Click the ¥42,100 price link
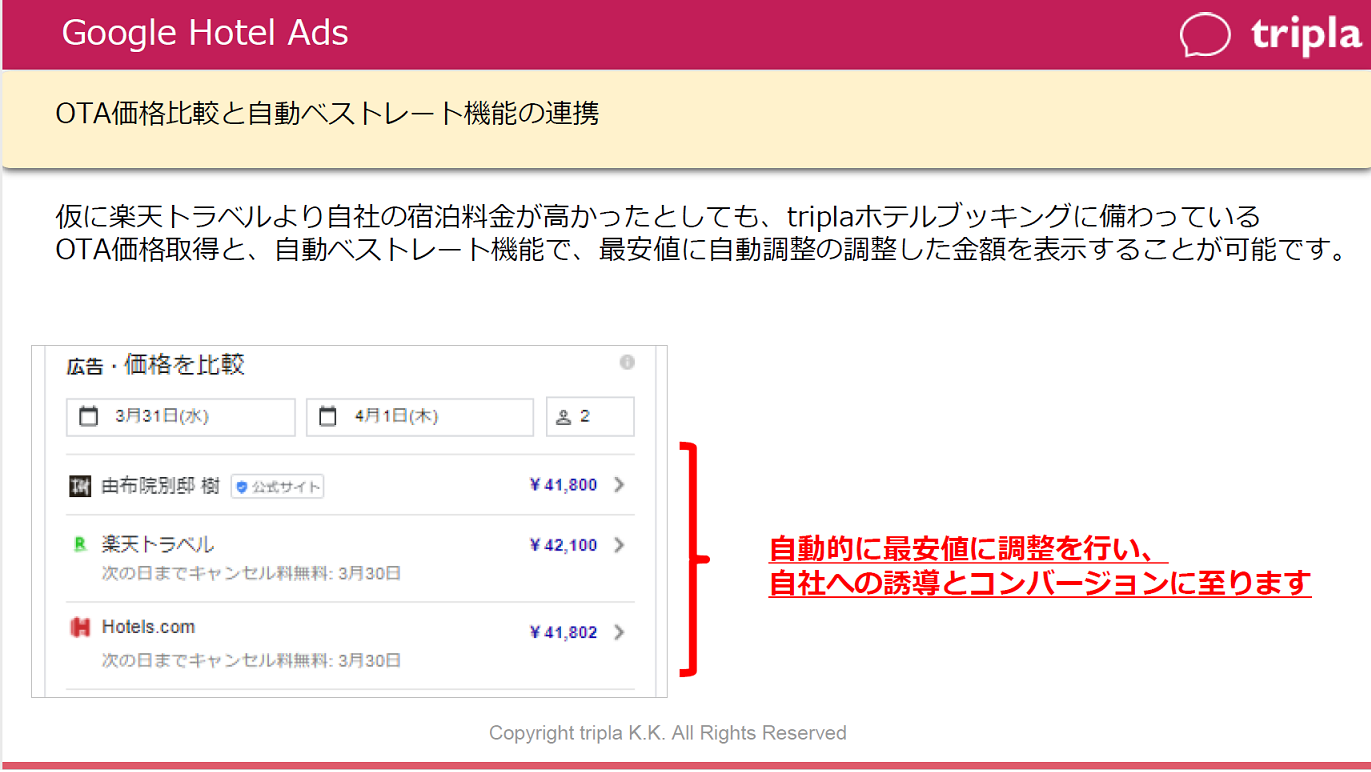Image resolution: width=1371 pixels, height=772 pixels. point(563,545)
